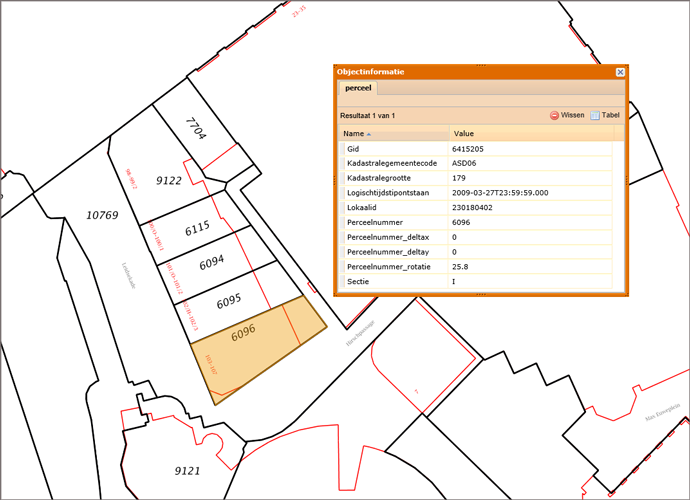Screen dimensions: 690x500
Task: Click the red Wissen clear icon
Action: 554,115
